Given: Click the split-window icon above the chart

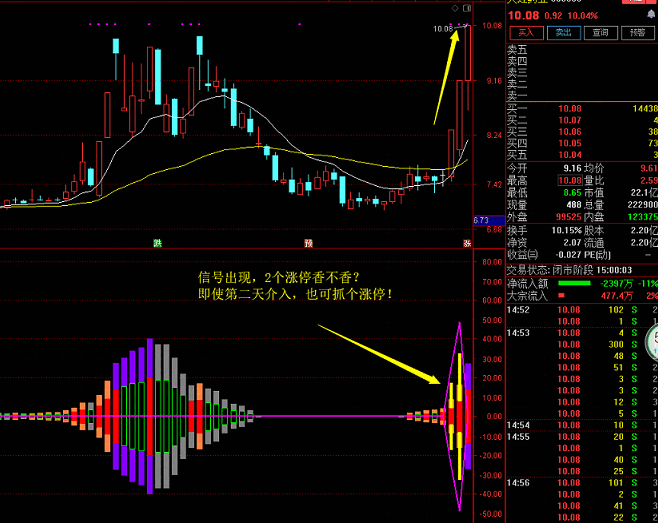Looking at the screenshot, I should (x=467, y=8).
